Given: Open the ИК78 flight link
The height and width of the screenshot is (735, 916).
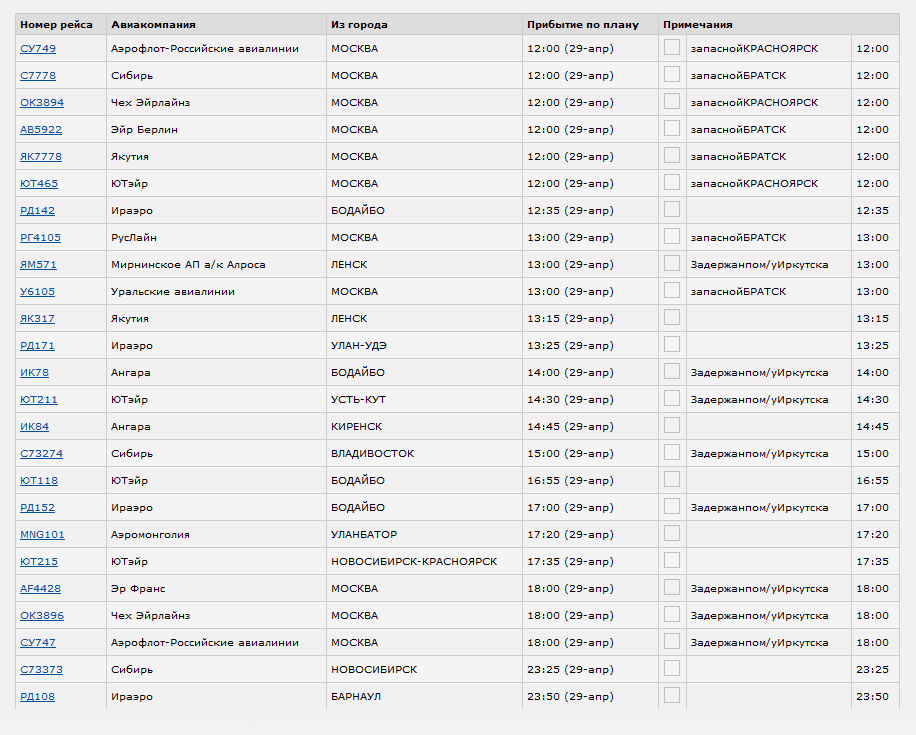Looking at the screenshot, I should (x=34, y=372).
